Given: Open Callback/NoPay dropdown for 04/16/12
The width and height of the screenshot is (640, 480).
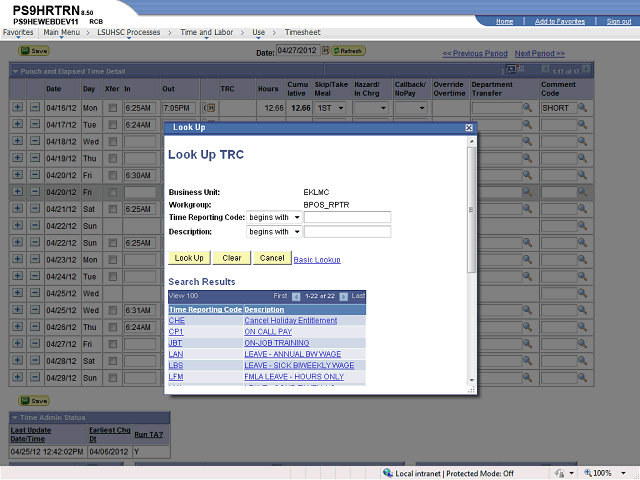Looking at the screenshot, I should pyautogui.click(x=411, y=108).
